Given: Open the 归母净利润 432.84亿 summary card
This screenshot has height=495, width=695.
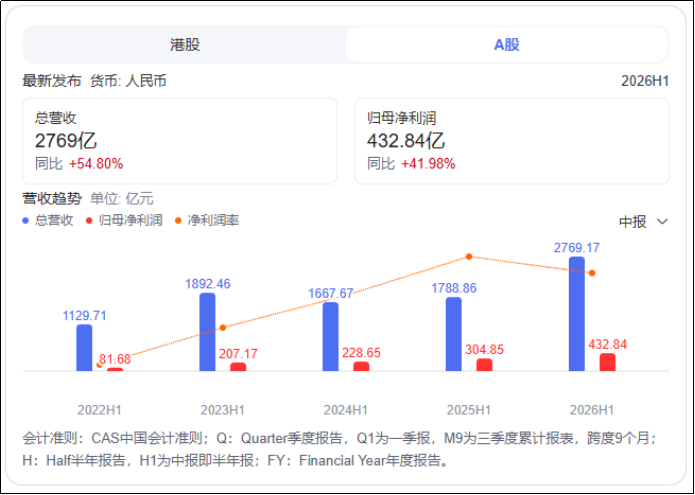Looking at the screenshot, I should point(511,141).
